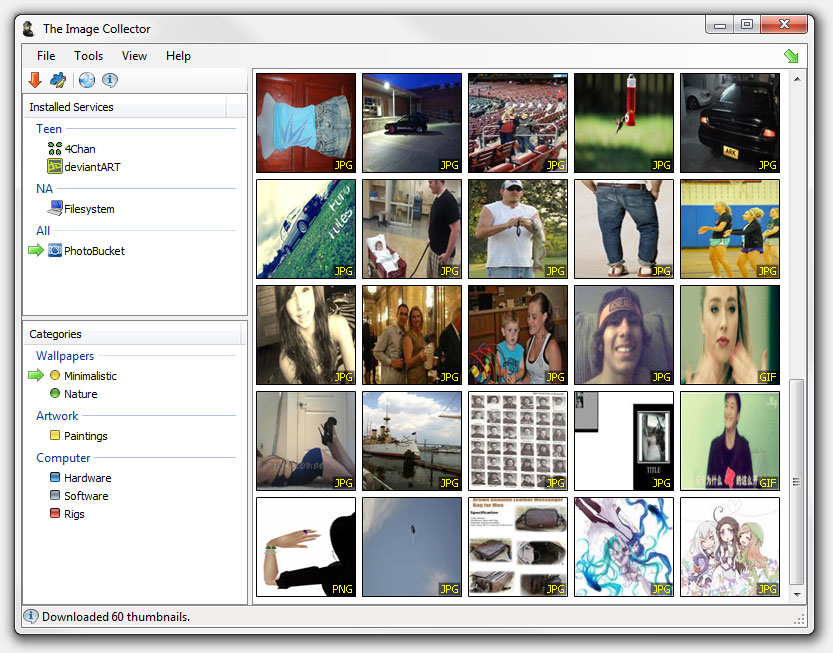Select the 4Chan service
Viewport: 833px width, 653px height.
coord(79,149)
